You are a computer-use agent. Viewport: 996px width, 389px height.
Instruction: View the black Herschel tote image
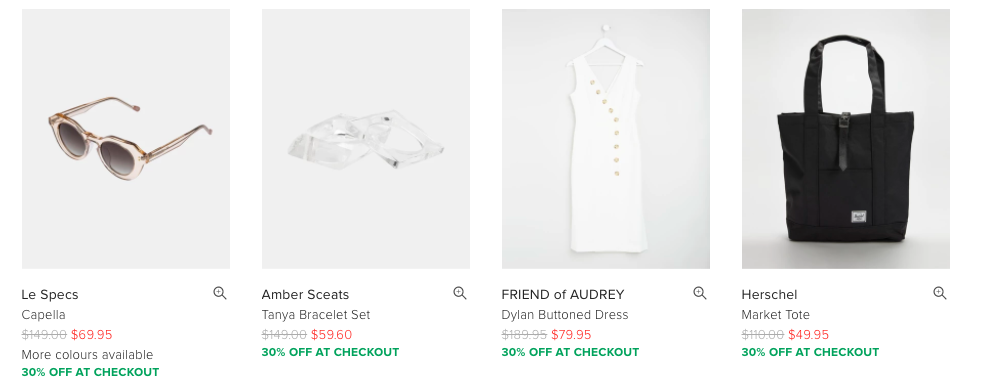tap(845, 139)
